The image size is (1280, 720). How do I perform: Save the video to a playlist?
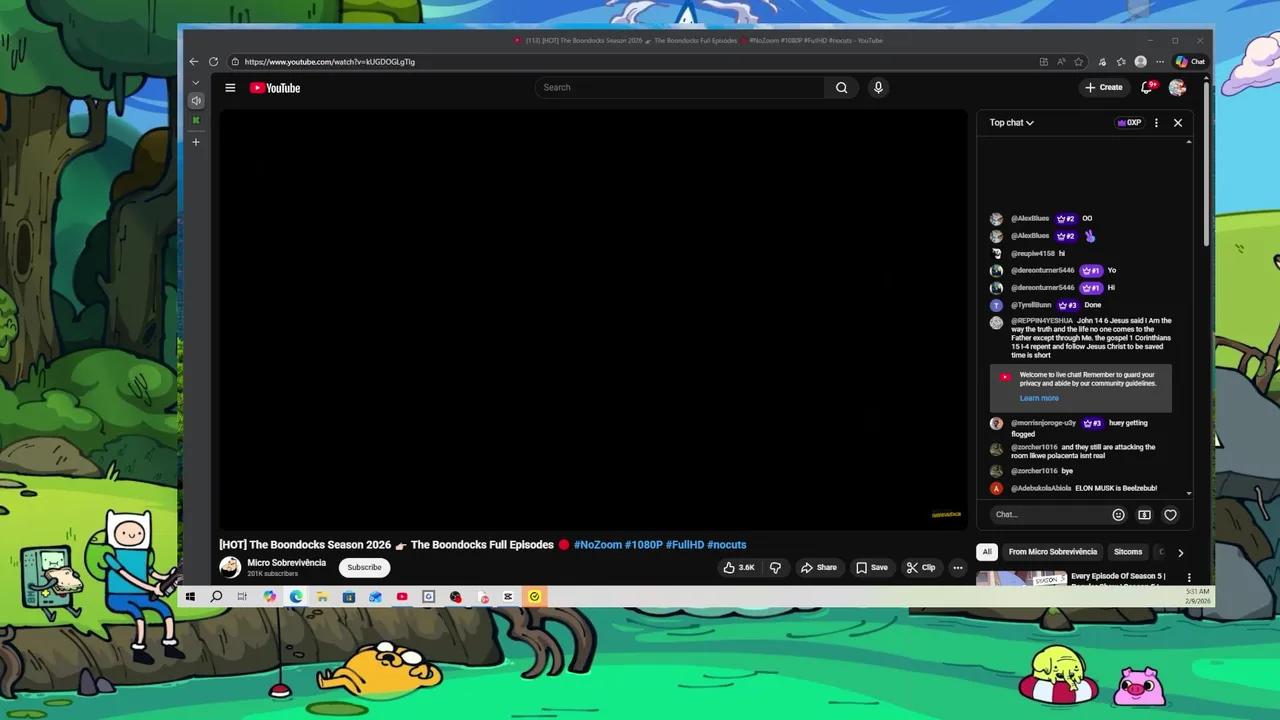[871, 567]
